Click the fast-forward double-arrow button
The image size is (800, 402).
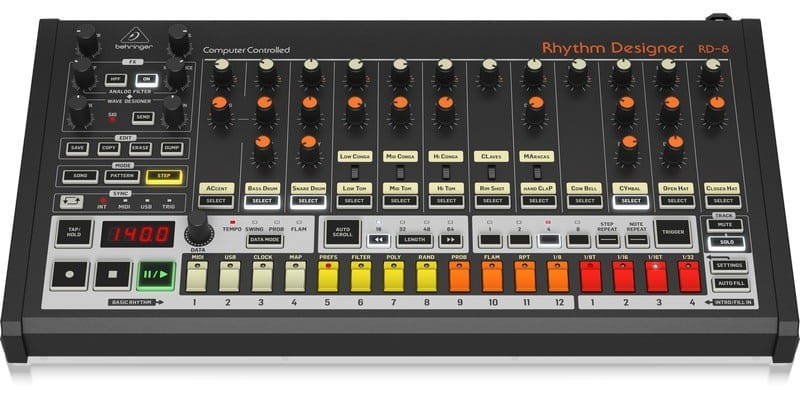point(451,239)
